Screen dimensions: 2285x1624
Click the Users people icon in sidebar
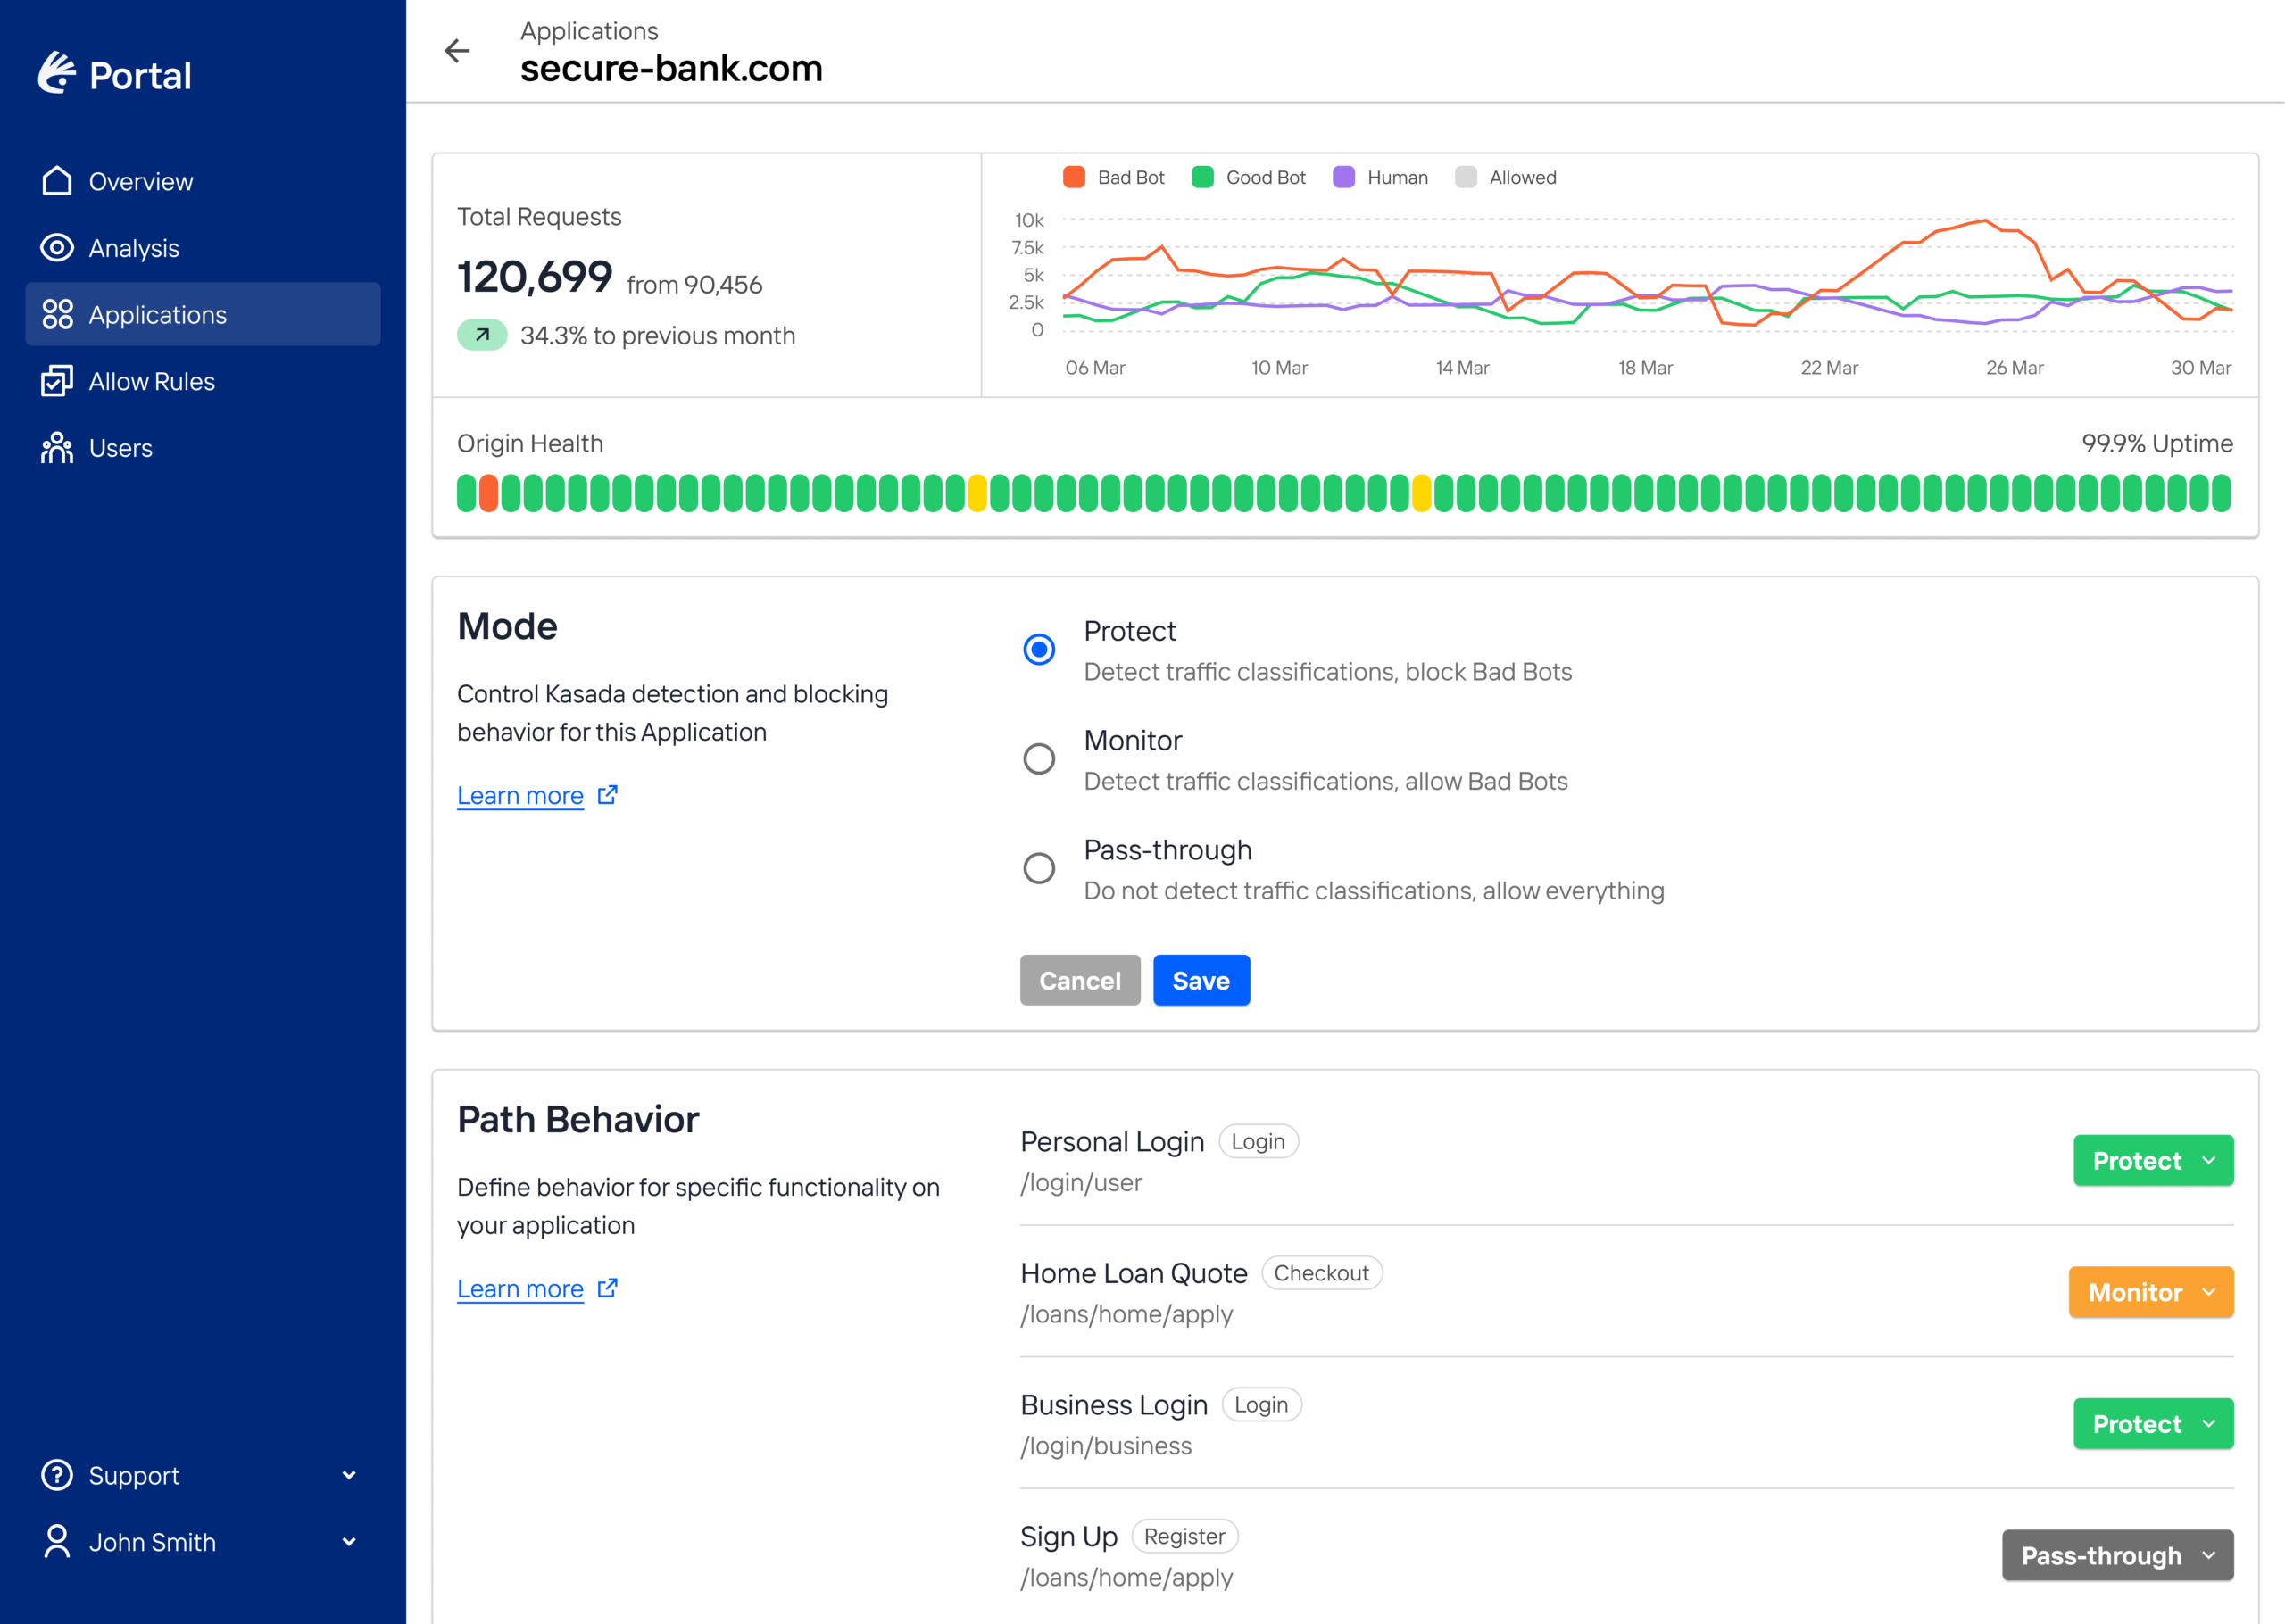pos(57,448)
